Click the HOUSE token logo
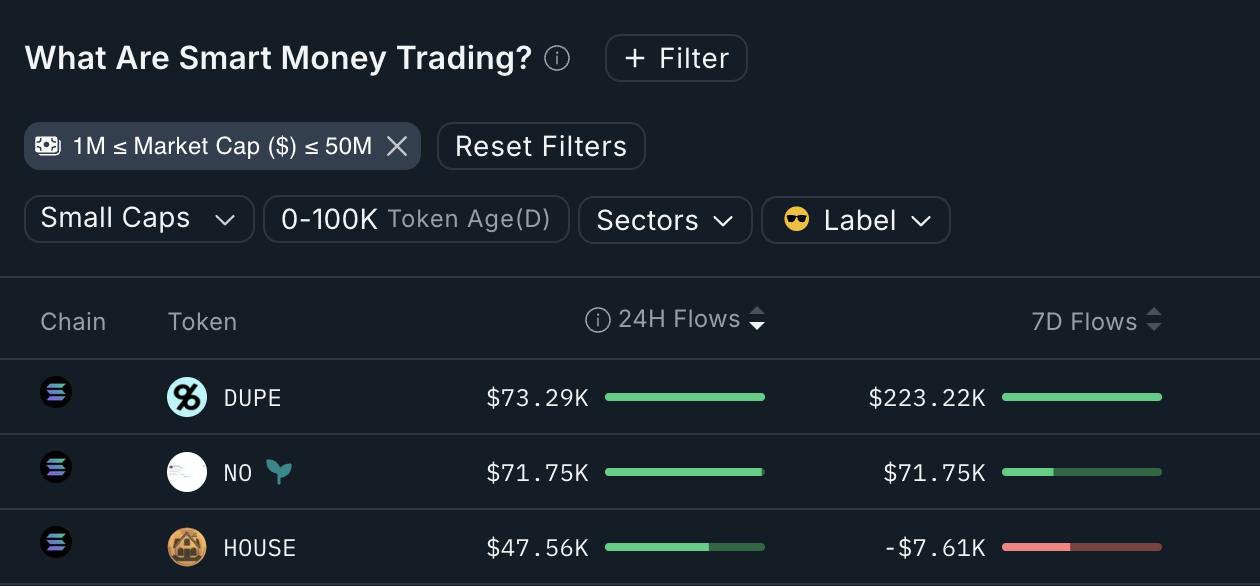The image size is (1260, 586). click(x=187, y=547)
